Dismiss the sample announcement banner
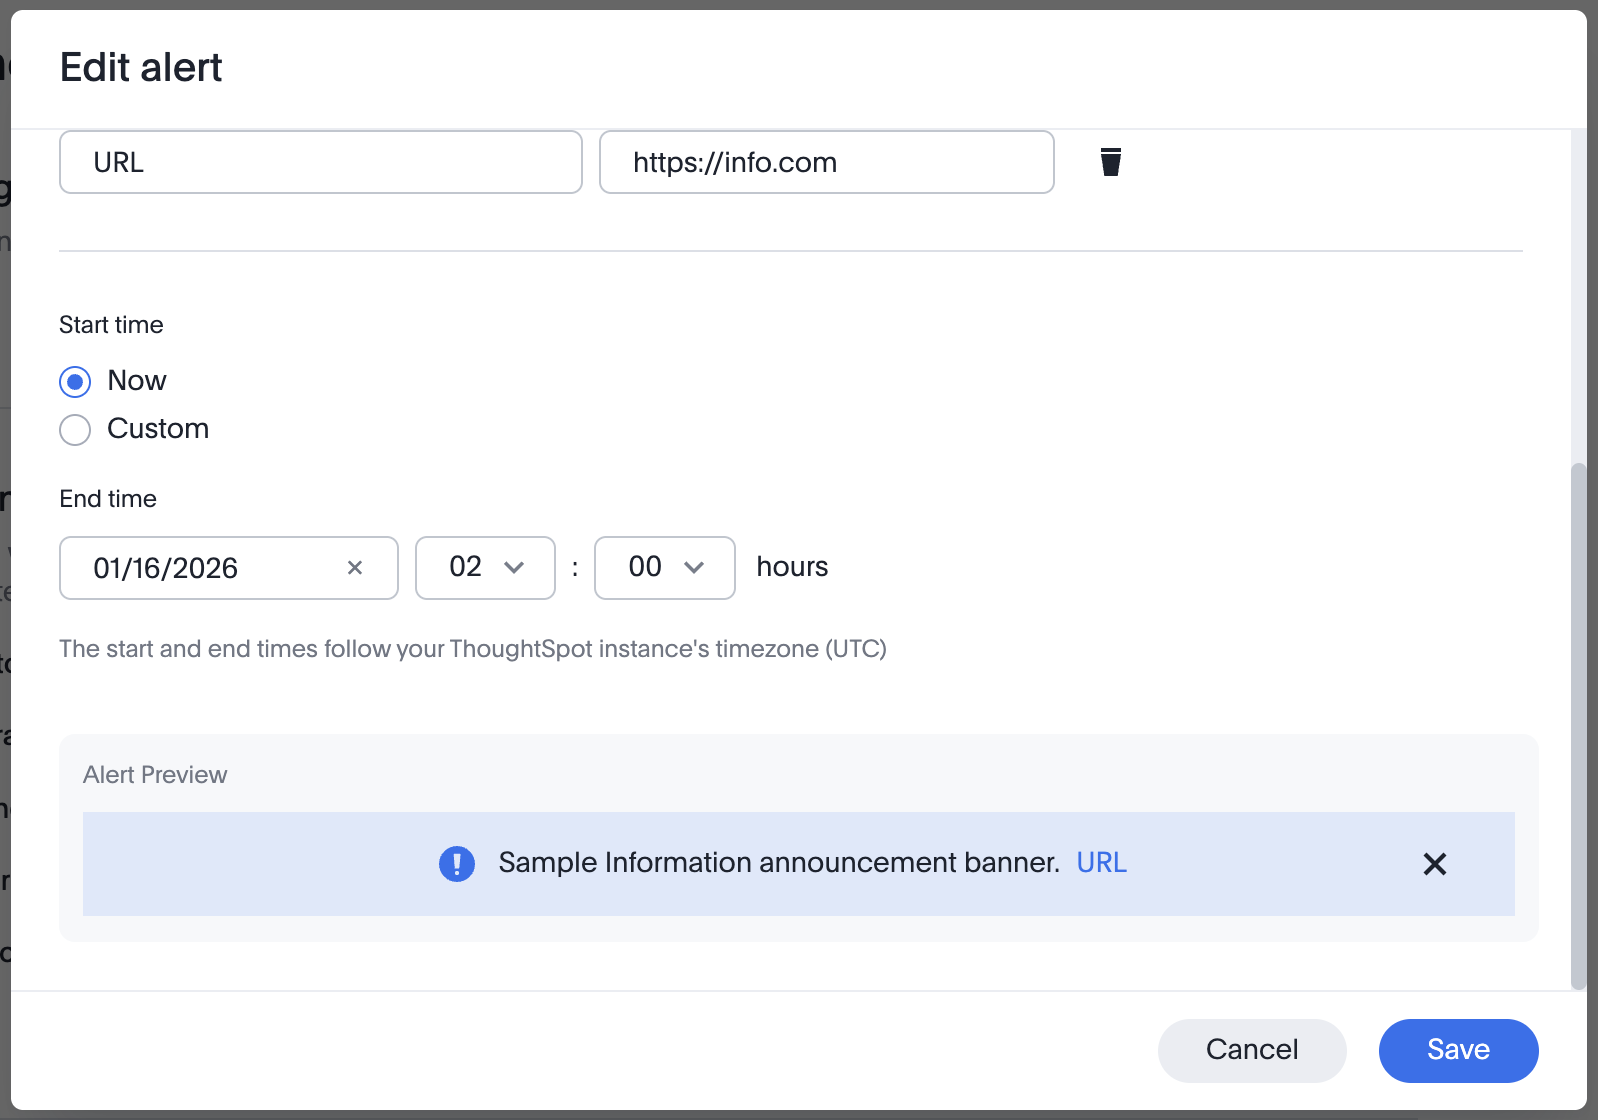This screenshot has height=1120, width=1598. [x=1434, y=864]
